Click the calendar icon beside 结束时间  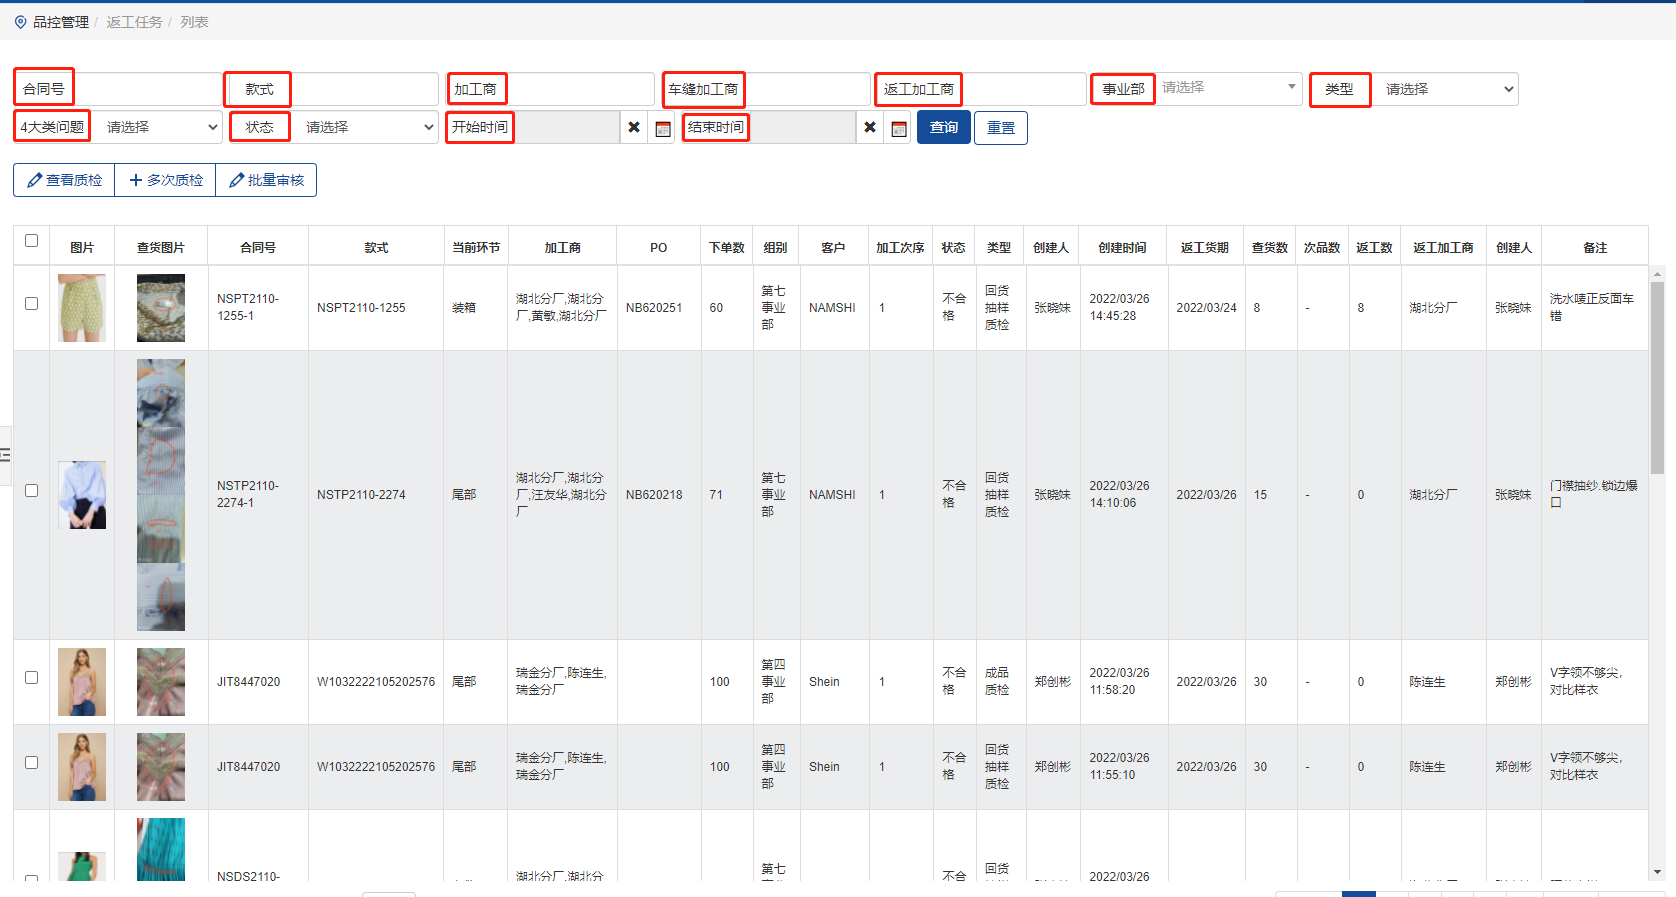tap(898, 128)
